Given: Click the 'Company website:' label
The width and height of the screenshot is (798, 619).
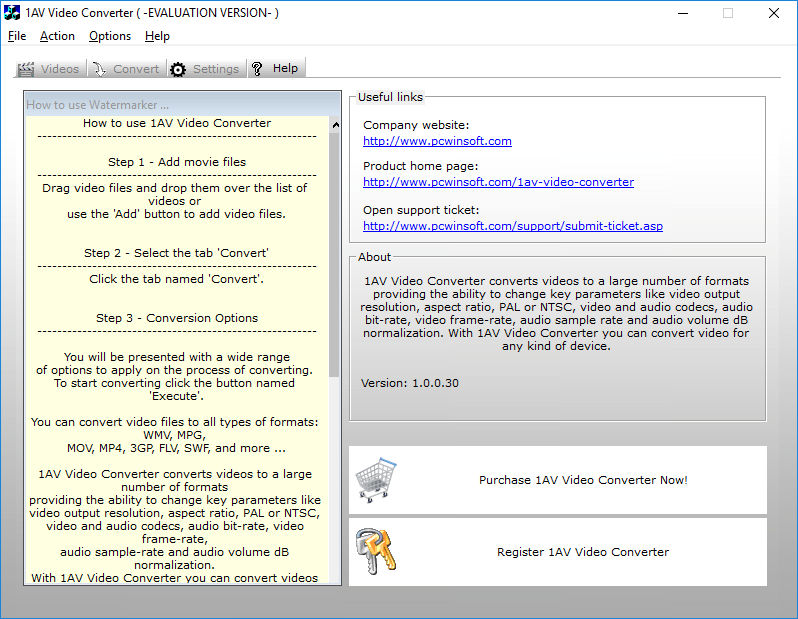Looking at the screenshot, I should pos(416,125).
